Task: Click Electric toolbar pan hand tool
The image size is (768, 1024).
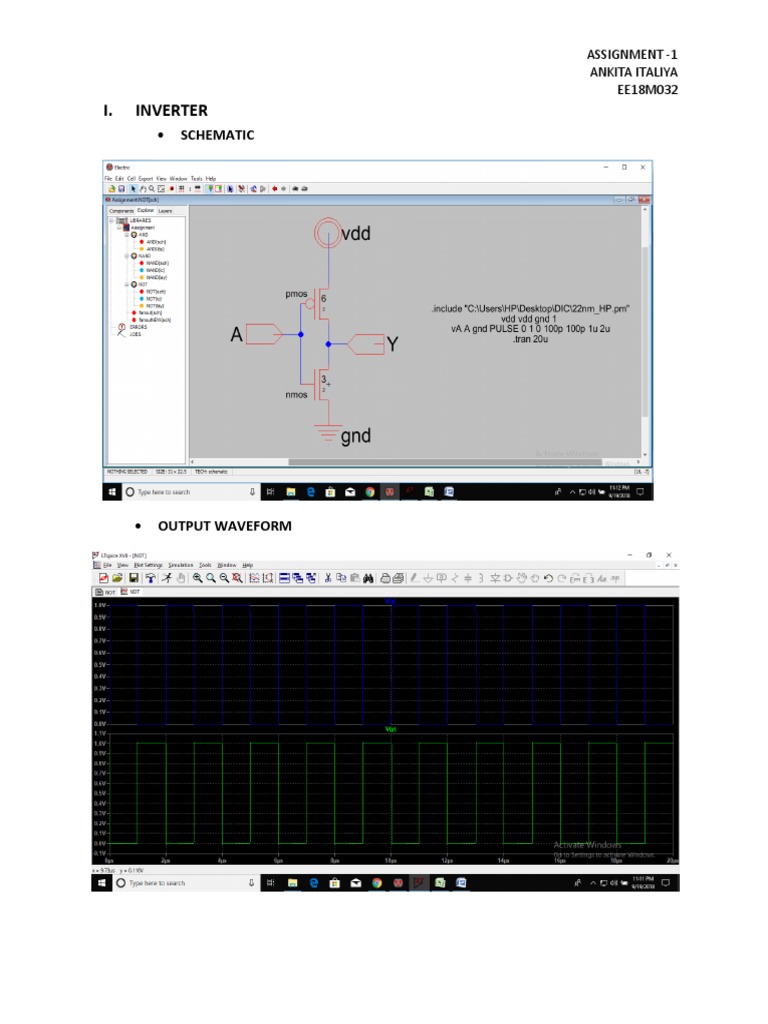Action: click(142, 189)
